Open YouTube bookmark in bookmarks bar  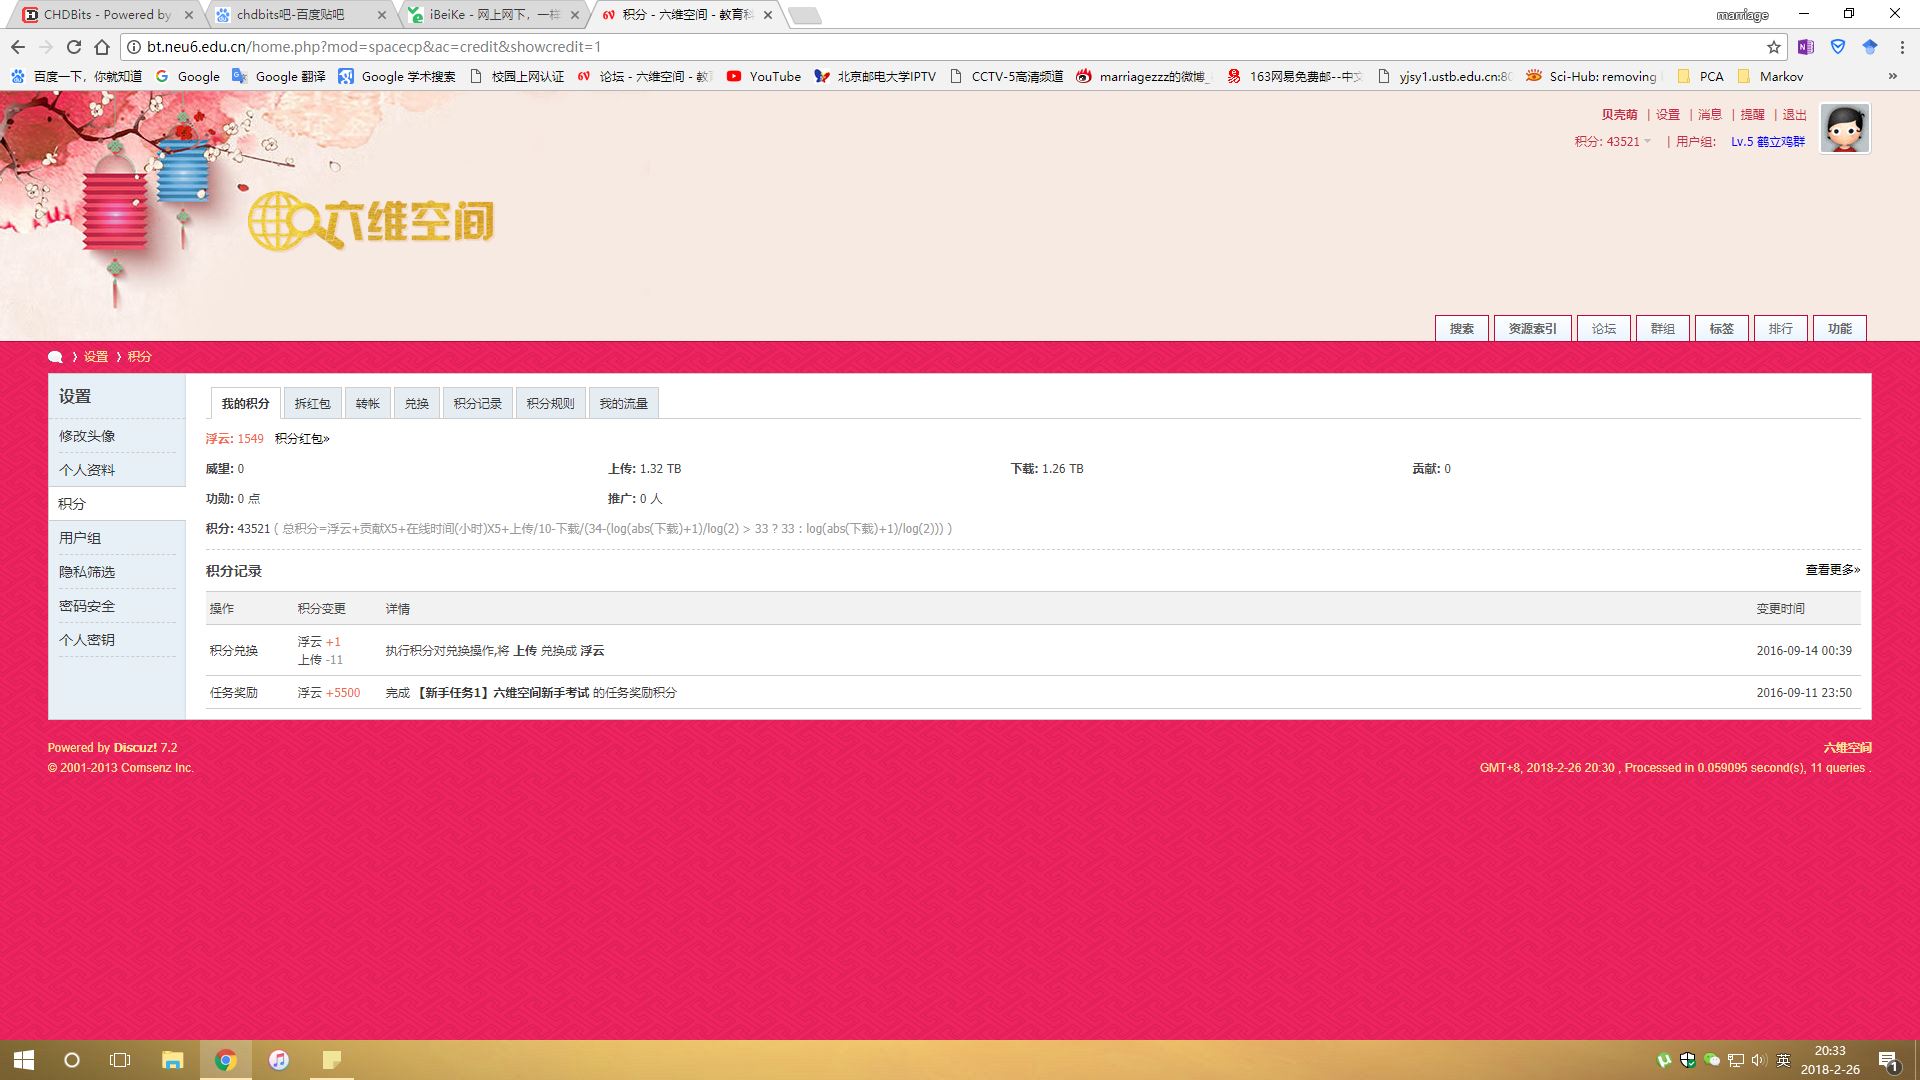tap(764, 76)
